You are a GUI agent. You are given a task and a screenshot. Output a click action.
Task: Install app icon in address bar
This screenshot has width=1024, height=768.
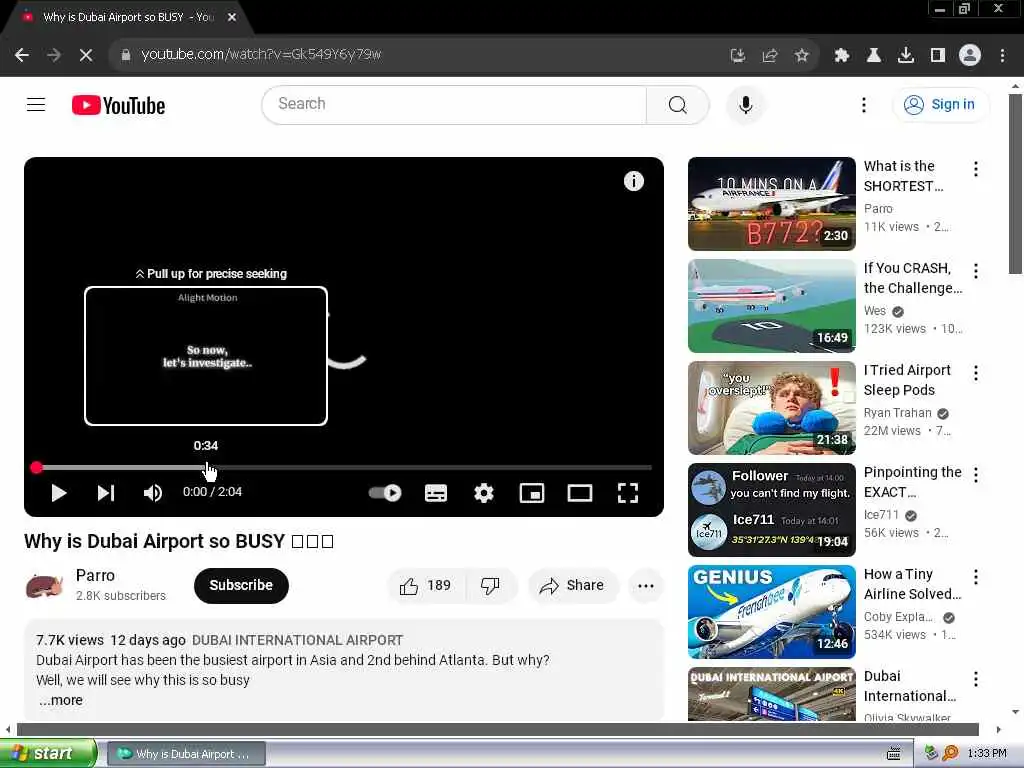(x=737, y=56)
